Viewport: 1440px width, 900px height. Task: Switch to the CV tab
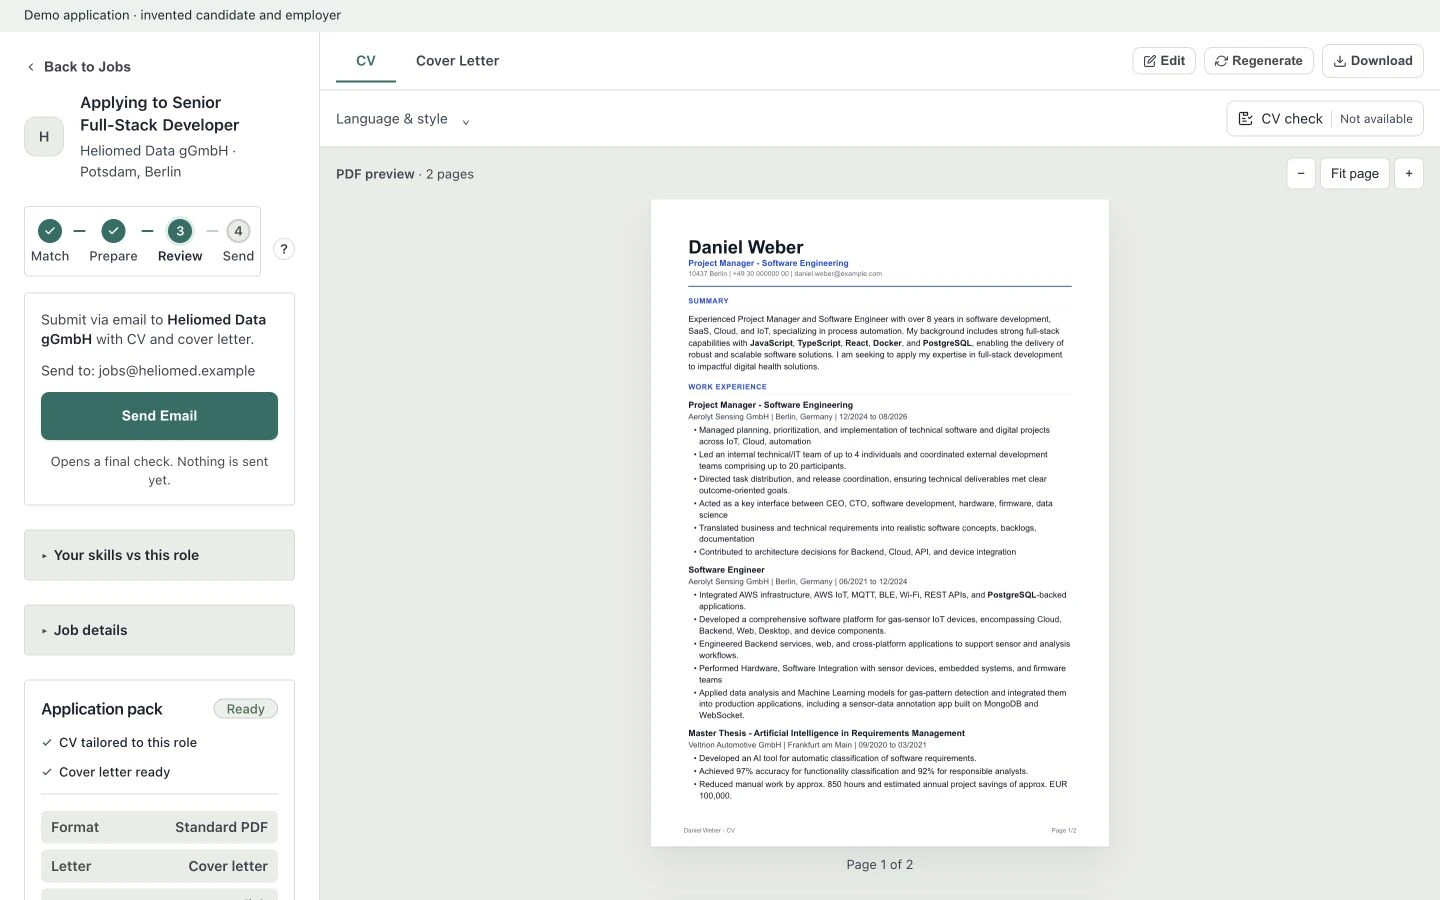tap(366, 61)
